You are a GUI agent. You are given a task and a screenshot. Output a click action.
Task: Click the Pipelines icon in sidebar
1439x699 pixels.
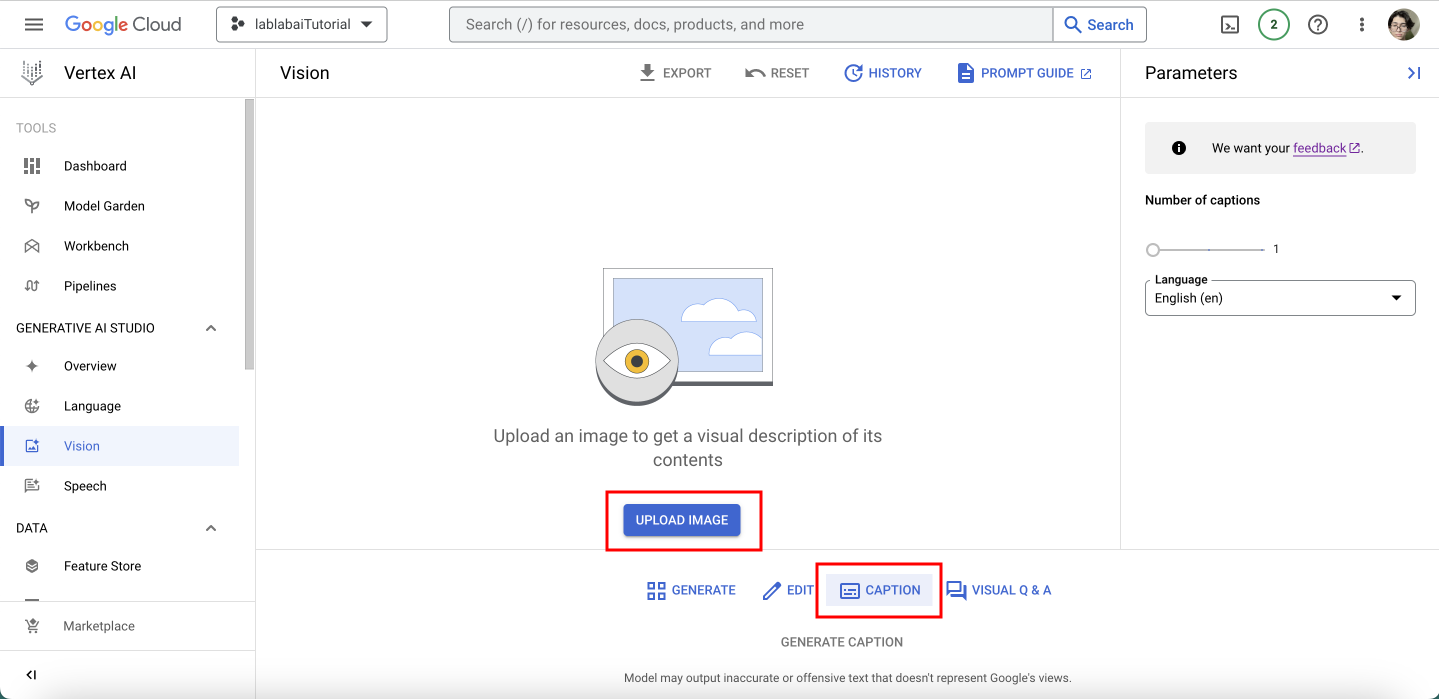click(x=32, y=286)
